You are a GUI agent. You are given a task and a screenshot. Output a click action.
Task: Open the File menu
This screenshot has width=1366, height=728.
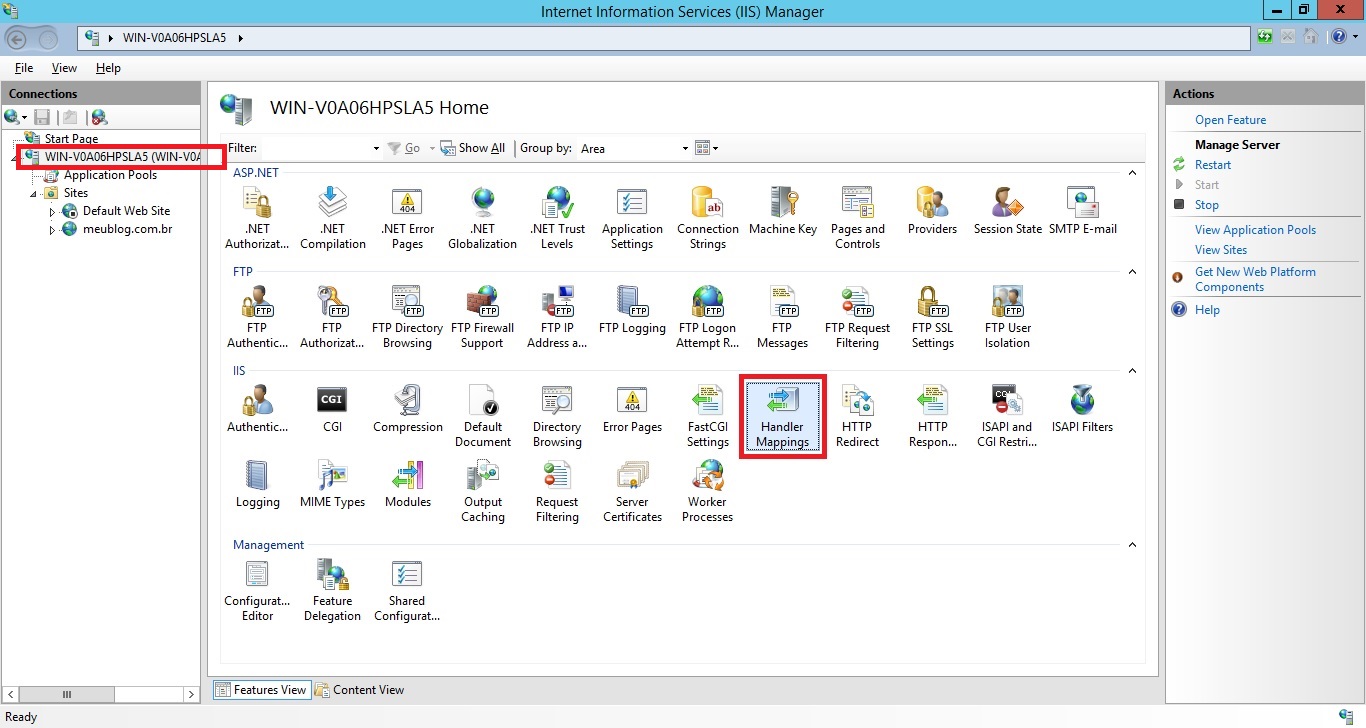(24, 68)
